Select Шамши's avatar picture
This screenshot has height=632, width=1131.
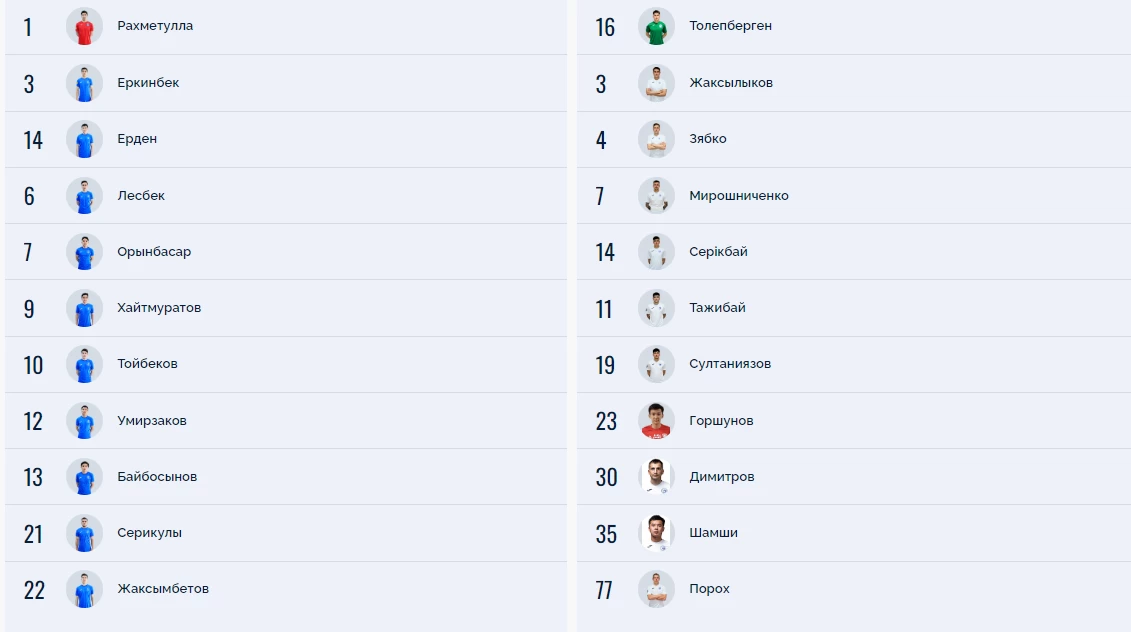tap(656, 533)
